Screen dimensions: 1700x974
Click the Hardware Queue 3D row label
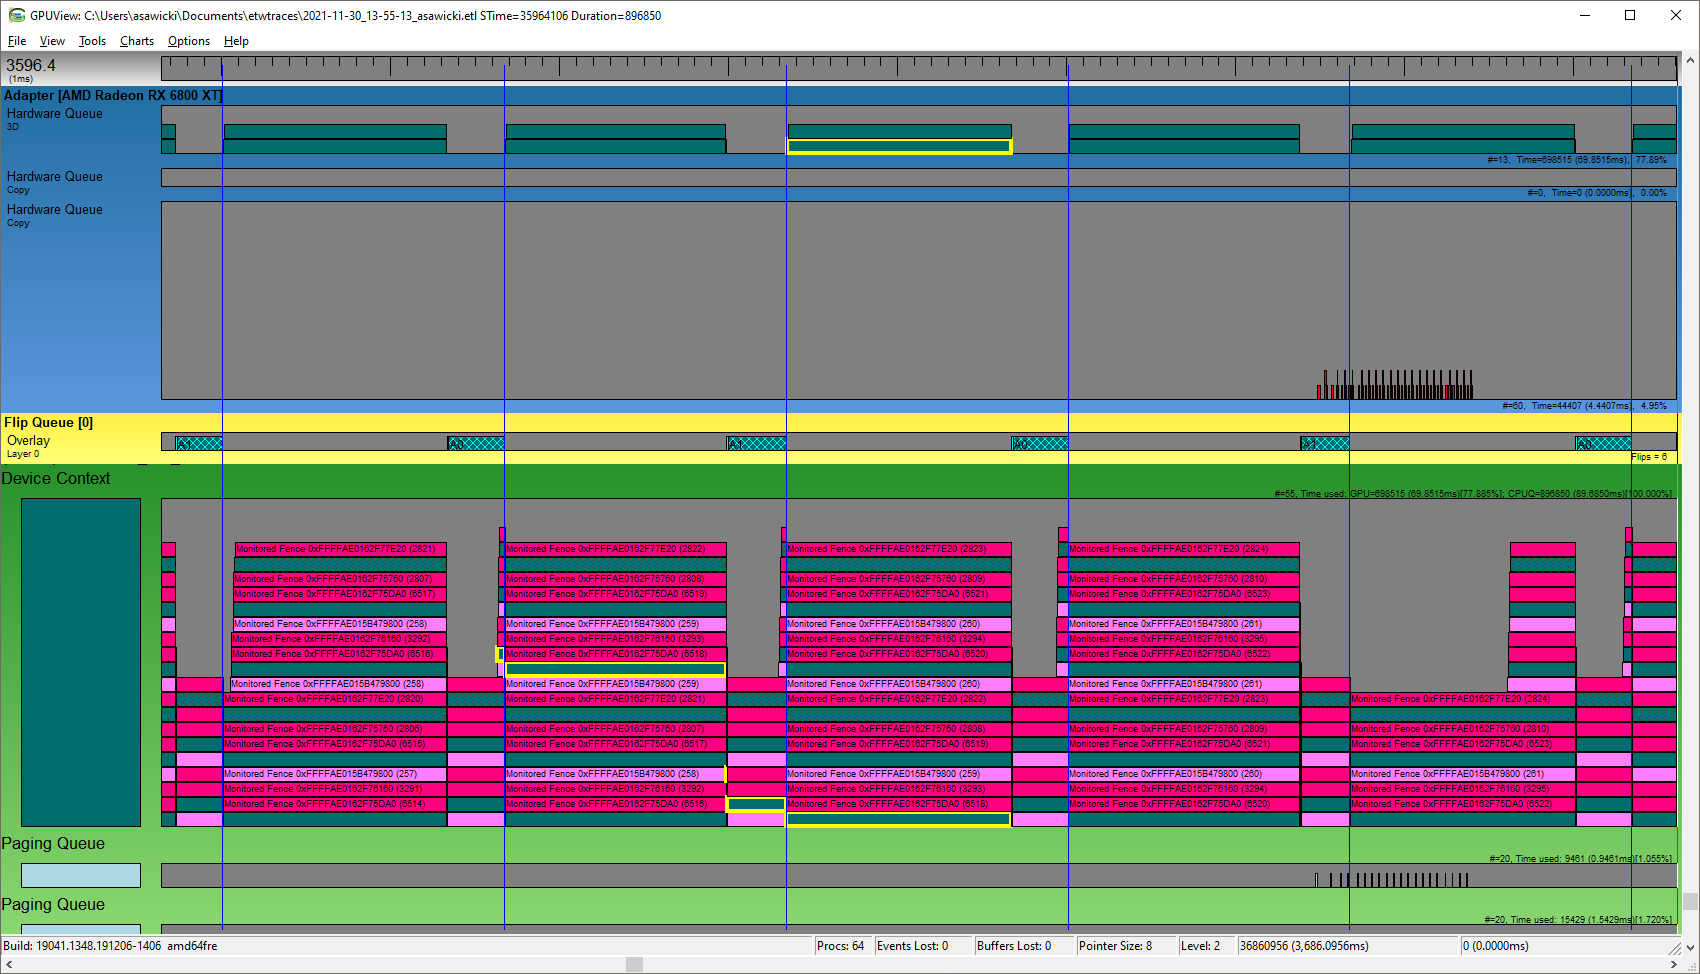tap(54, 119)
